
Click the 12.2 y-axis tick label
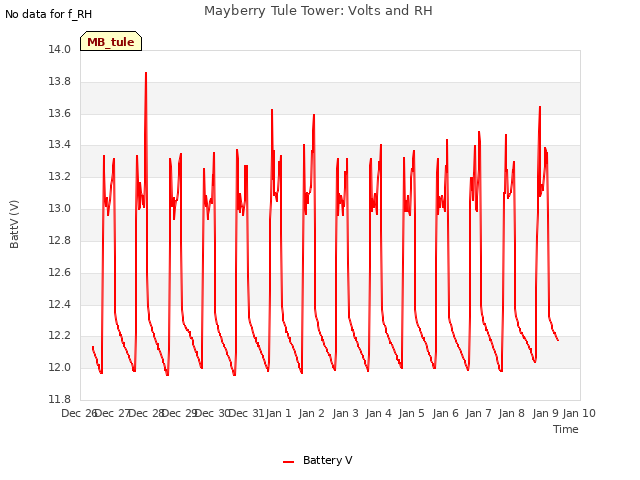click(x=60, y=336)
